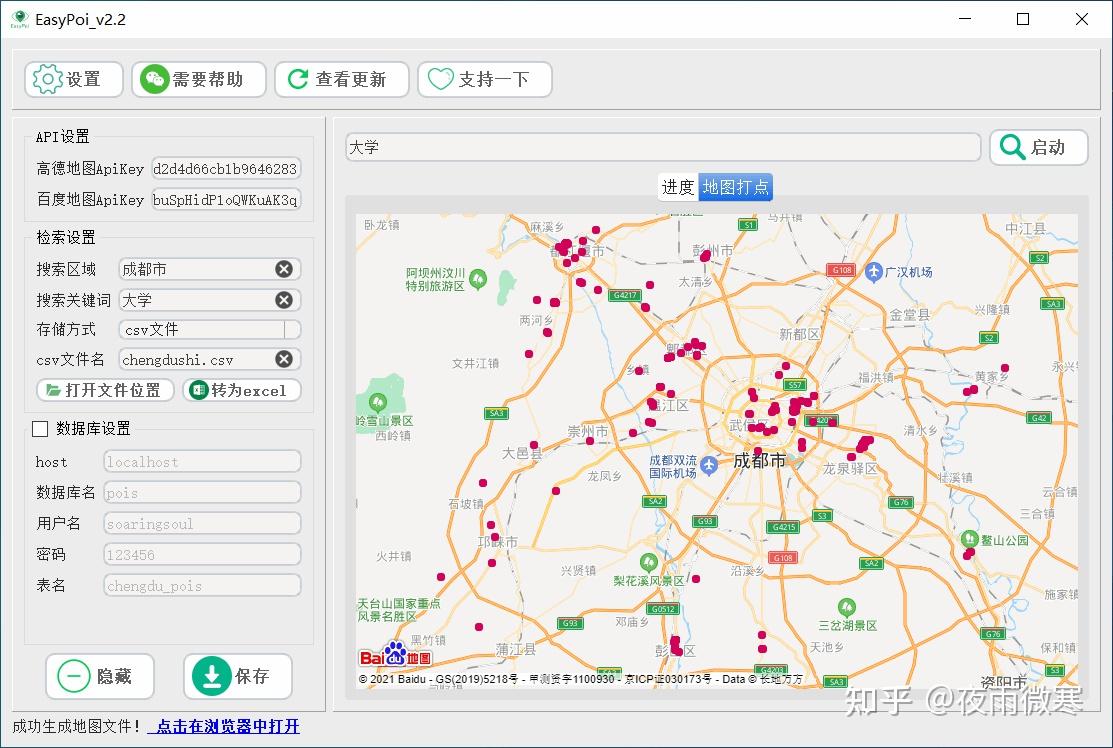Screen dimensions: 1113x748
Task: Click the 三岔湖景区 scenic icon on map
Action: click(846, 607)
